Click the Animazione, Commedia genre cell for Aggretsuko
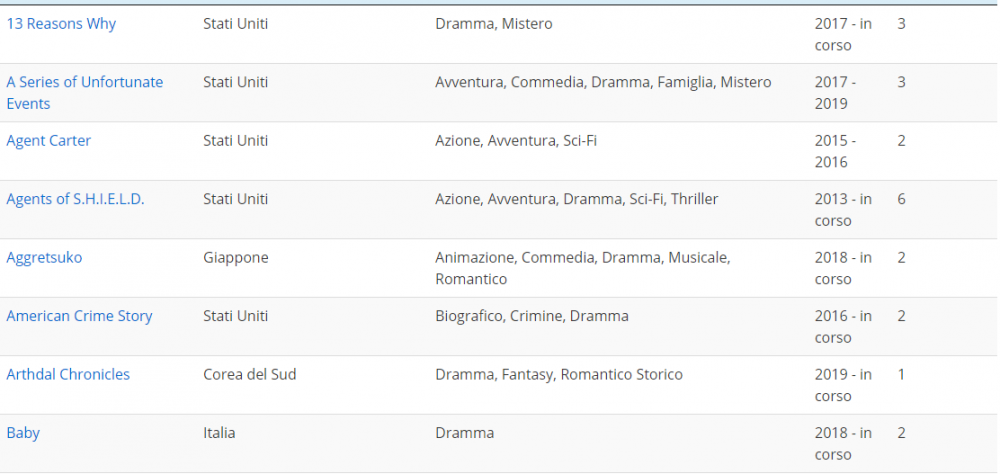The width and height of the screenshot is (1000, 474). pyautogui.click(x=582, y=268)
